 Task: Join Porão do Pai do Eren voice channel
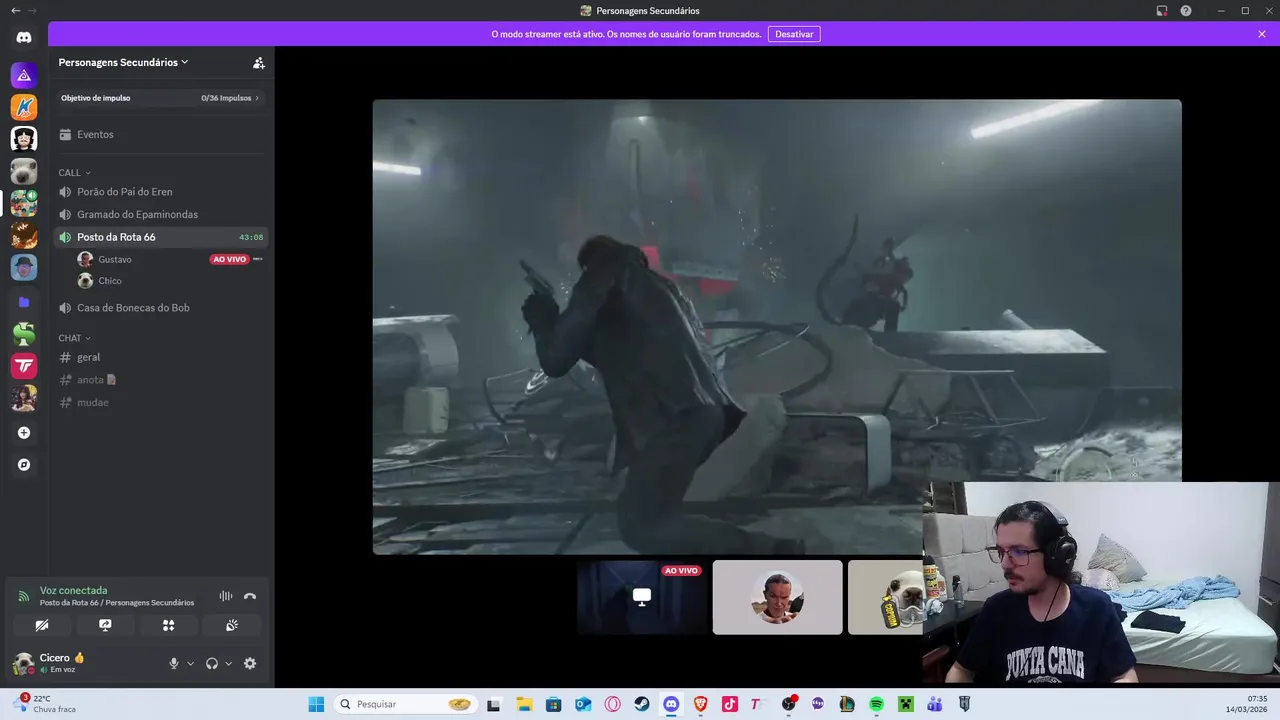click(x=160, y=192)
